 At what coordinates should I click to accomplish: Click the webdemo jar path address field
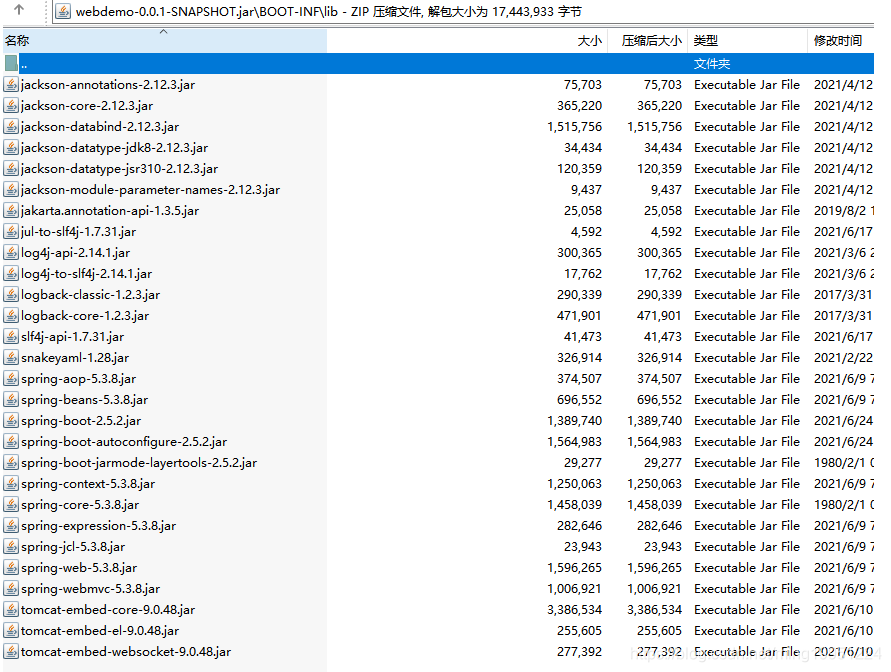coord(400,11)
